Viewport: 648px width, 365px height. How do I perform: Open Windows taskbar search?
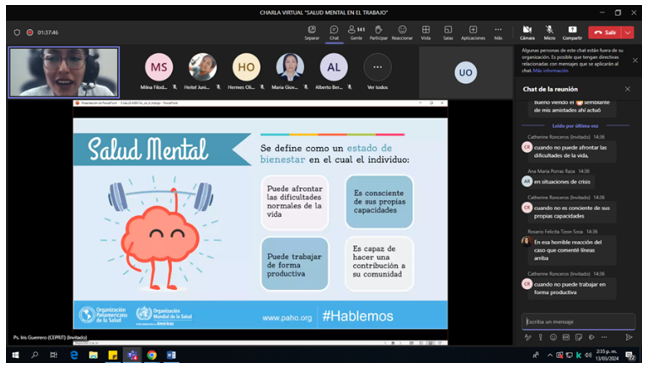[35, 355]
